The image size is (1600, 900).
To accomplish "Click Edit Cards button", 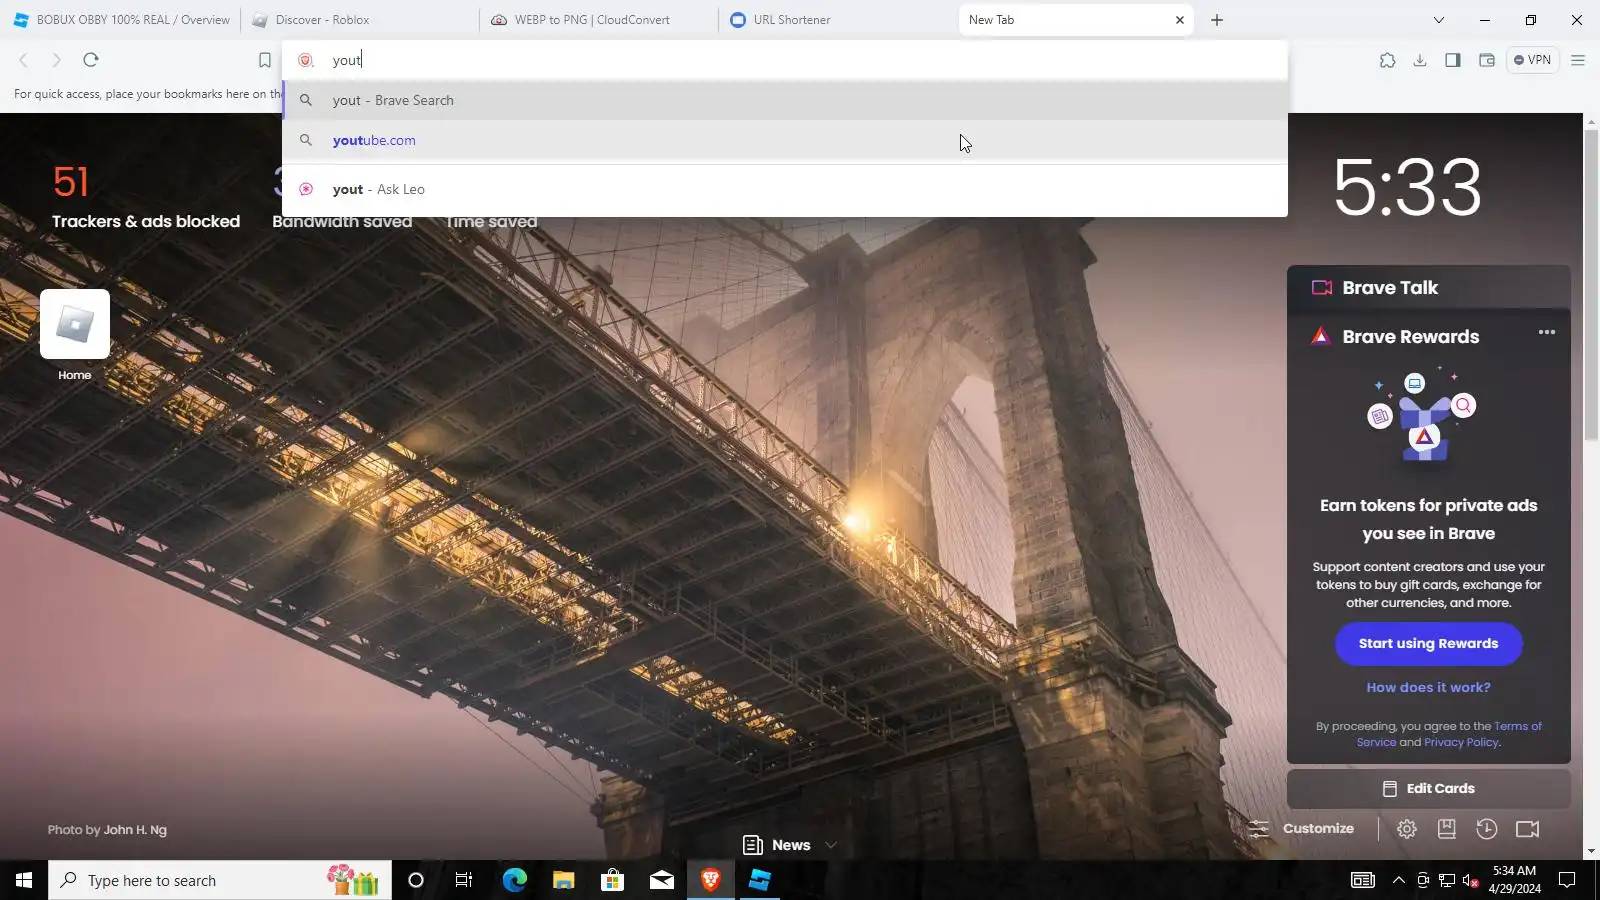I will click(x=1428, y=789).
